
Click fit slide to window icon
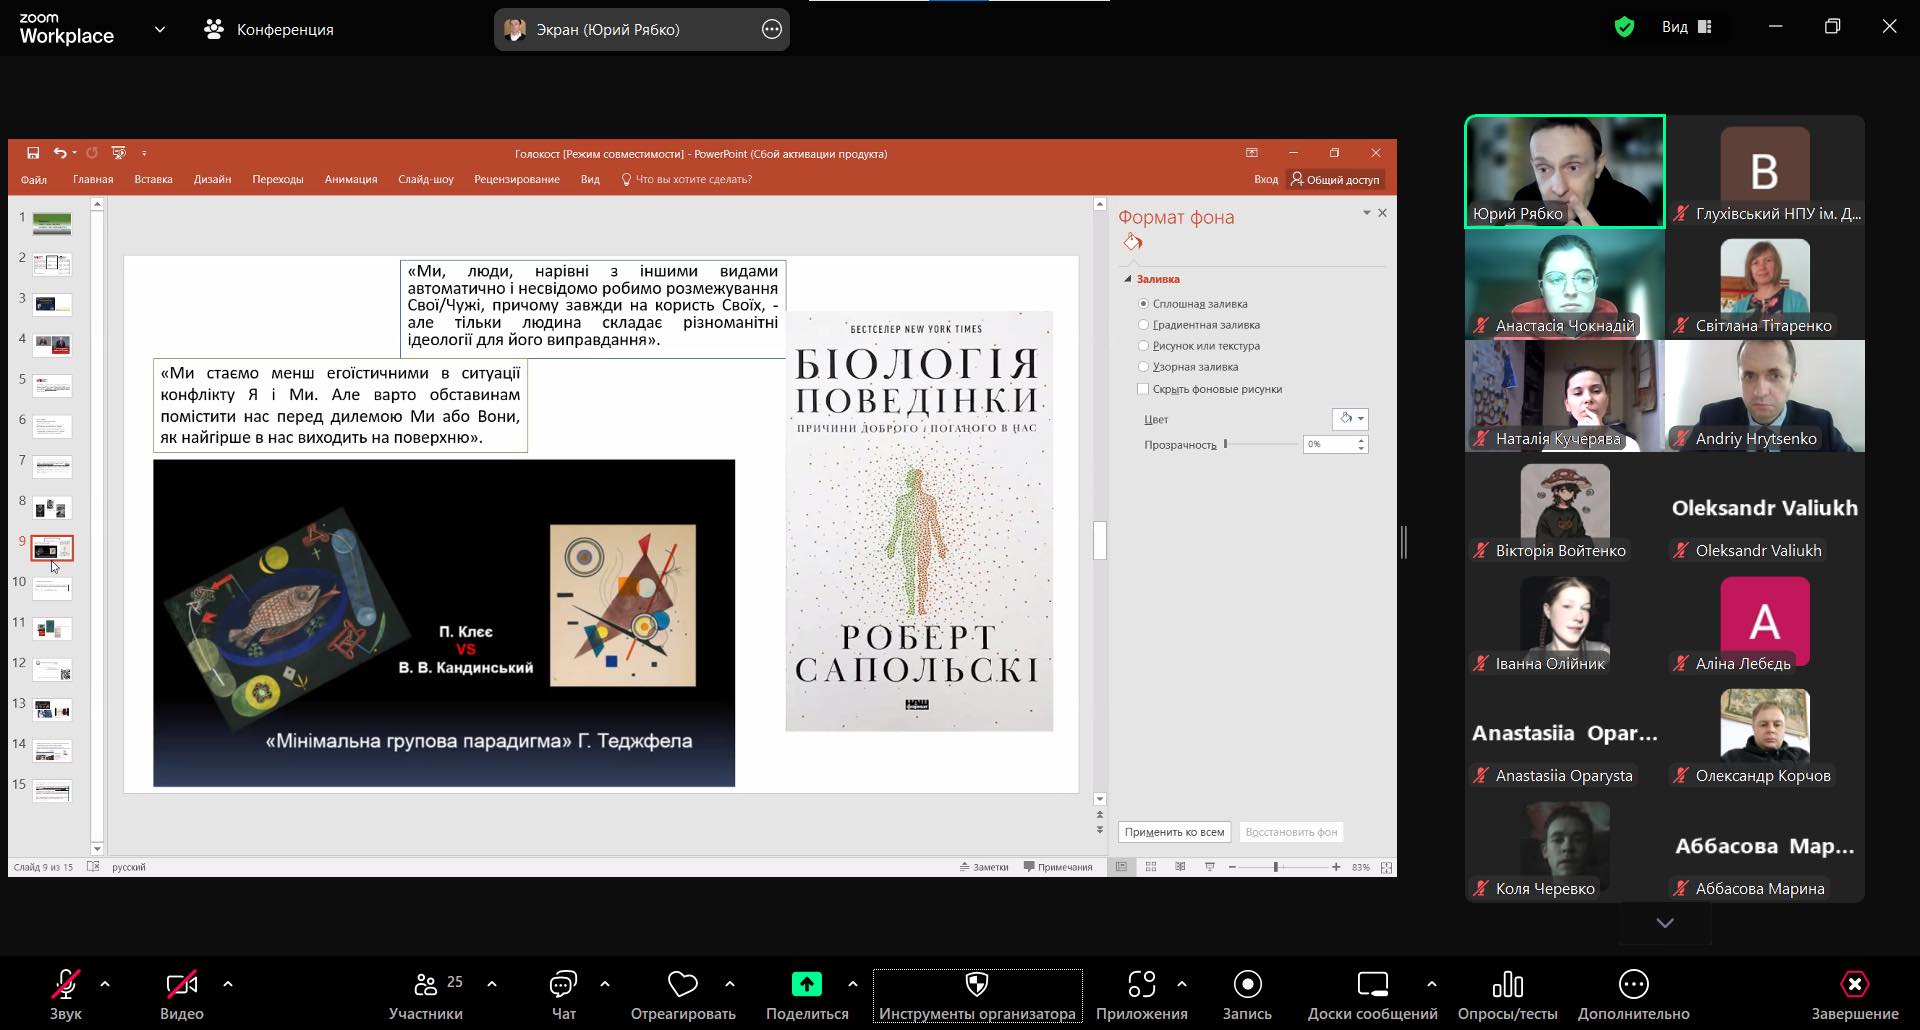click(1386, 867)
